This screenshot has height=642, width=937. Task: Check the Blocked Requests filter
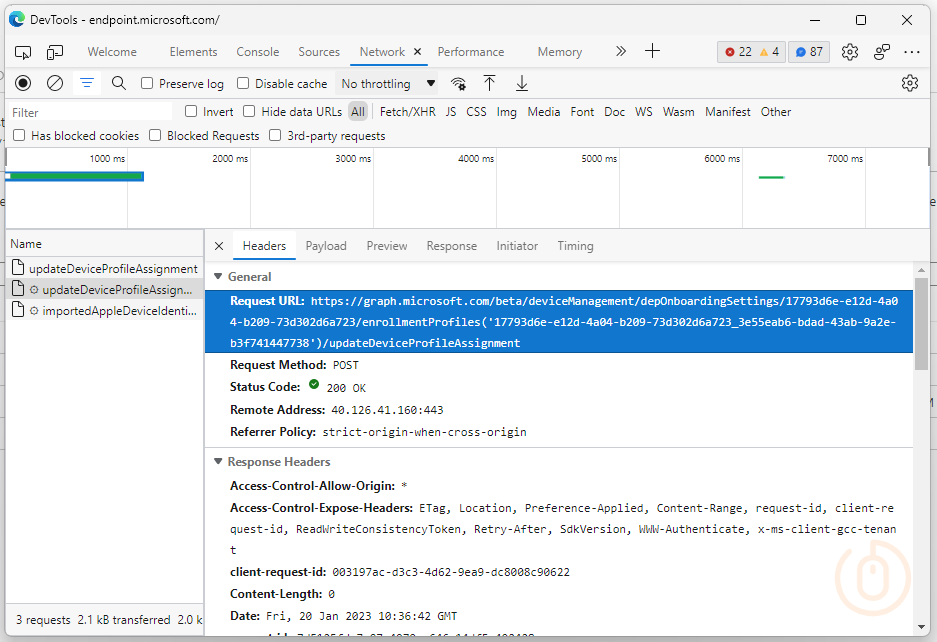(x=155, y=134)
